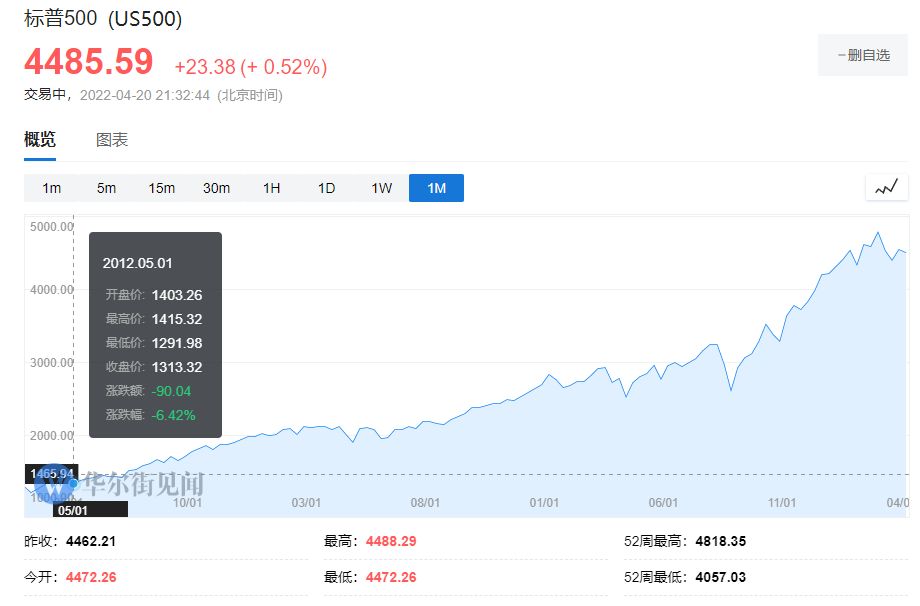This screenshot has width=920, height=606.
Task: Click the 1465.94 price axis label
Action: point(50,473)
